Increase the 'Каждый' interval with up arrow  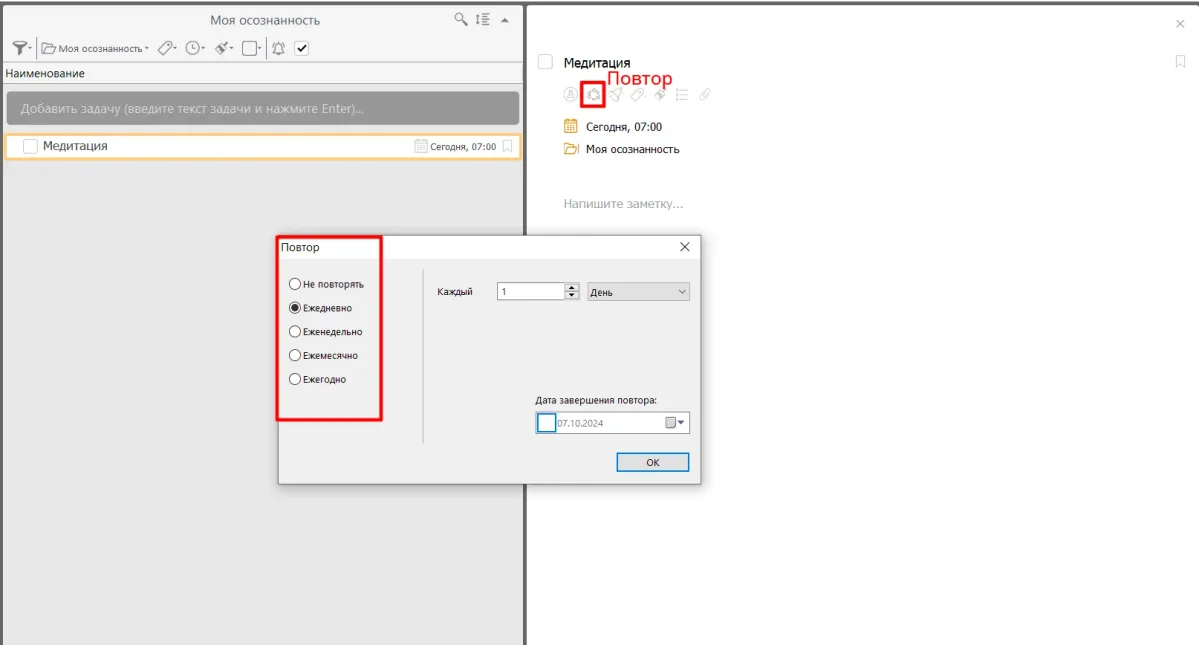(572, 288)
